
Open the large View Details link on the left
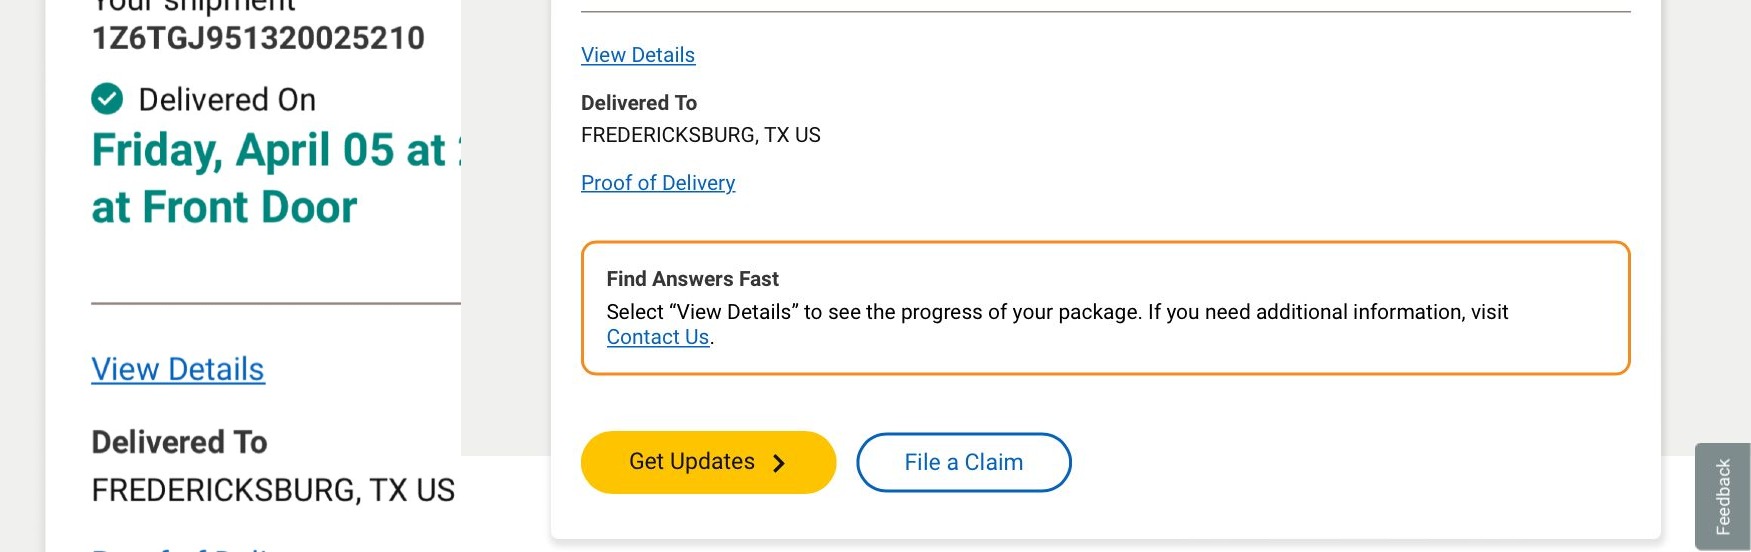click(x=178, y=369)
